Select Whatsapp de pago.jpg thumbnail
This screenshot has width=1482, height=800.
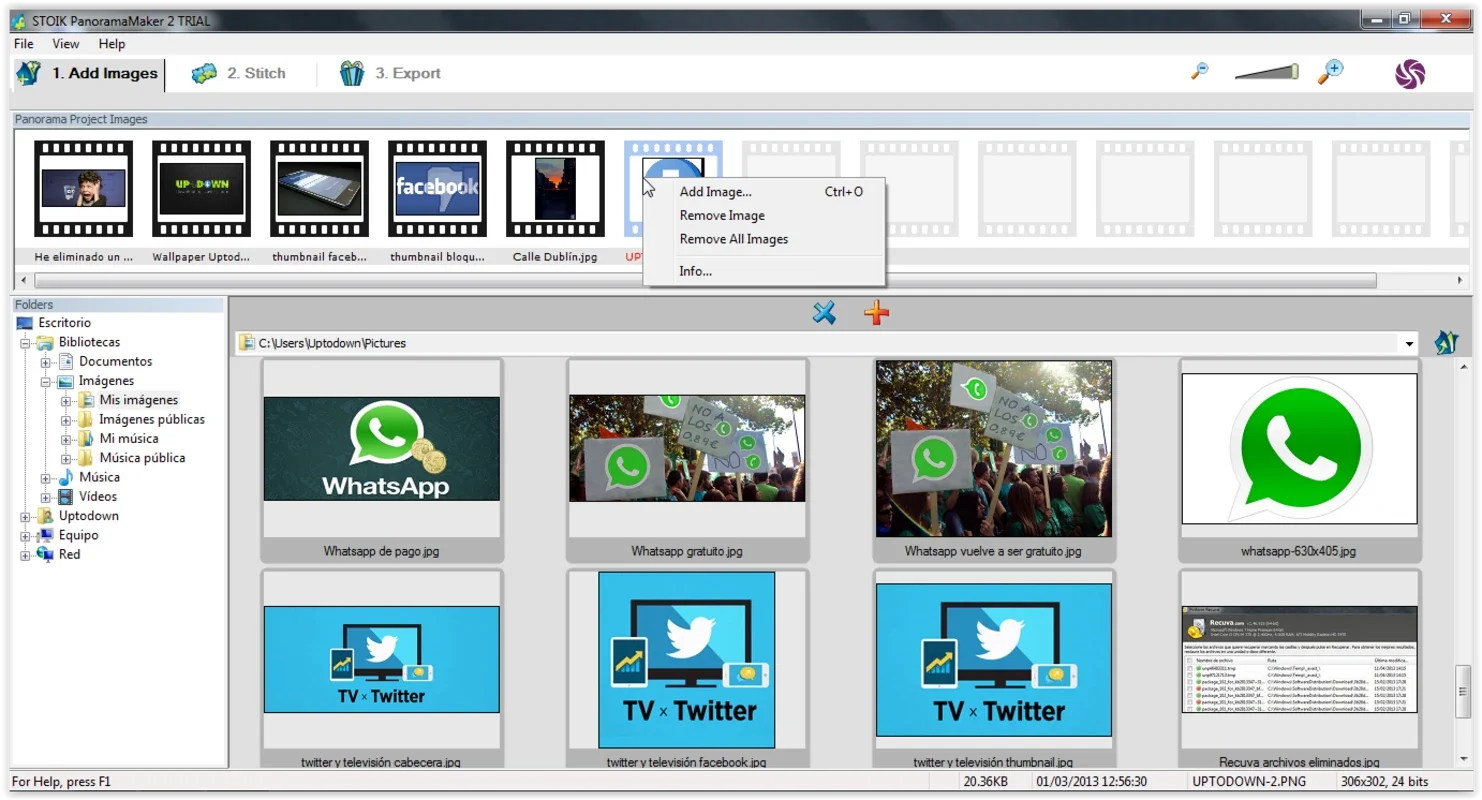pos(381,460)
